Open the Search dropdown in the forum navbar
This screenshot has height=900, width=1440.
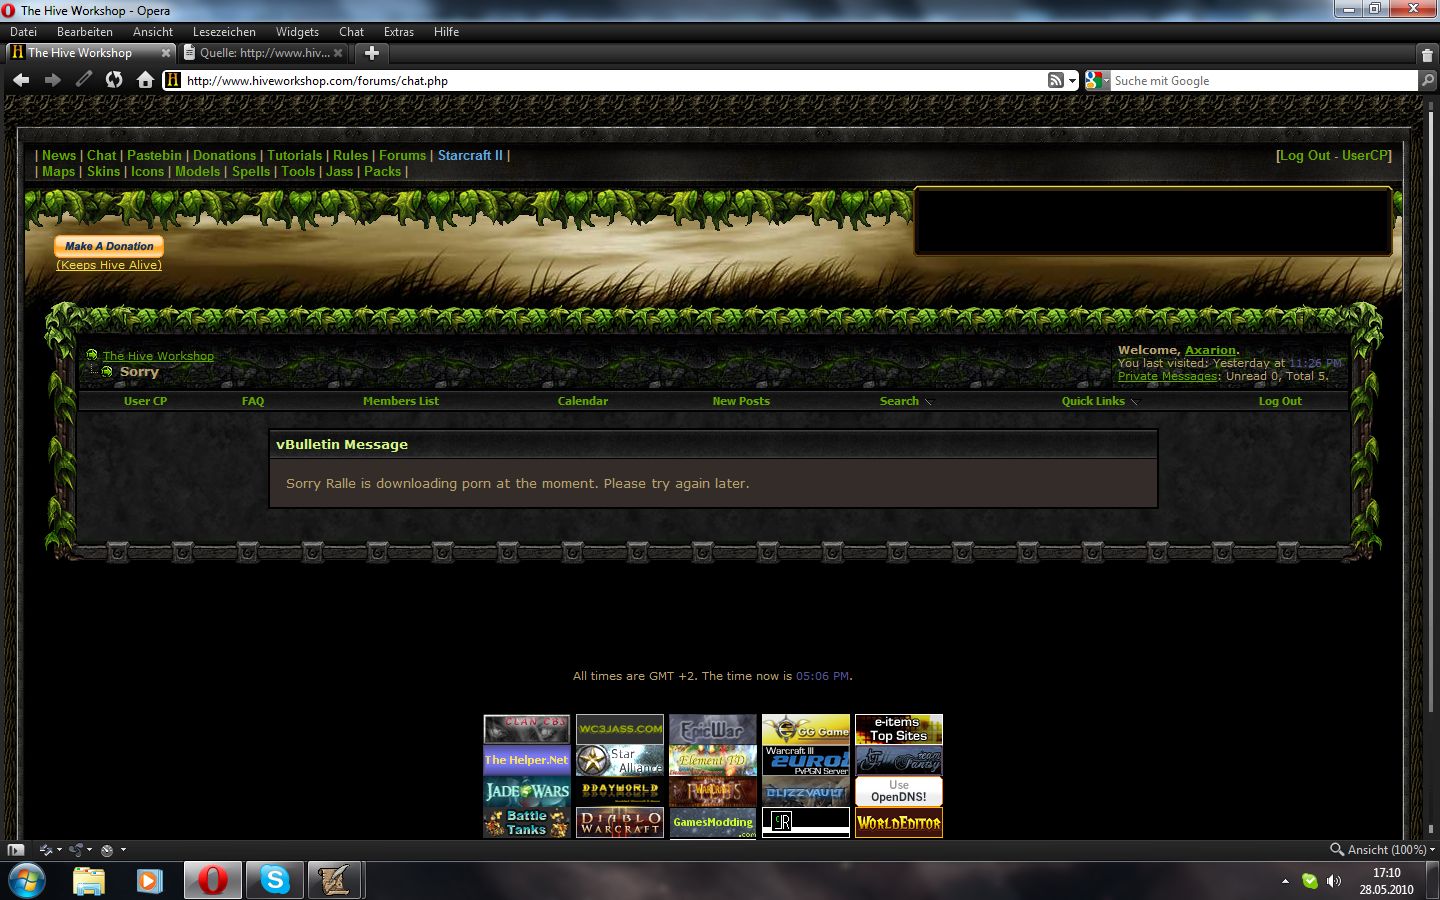coord(905,401)
